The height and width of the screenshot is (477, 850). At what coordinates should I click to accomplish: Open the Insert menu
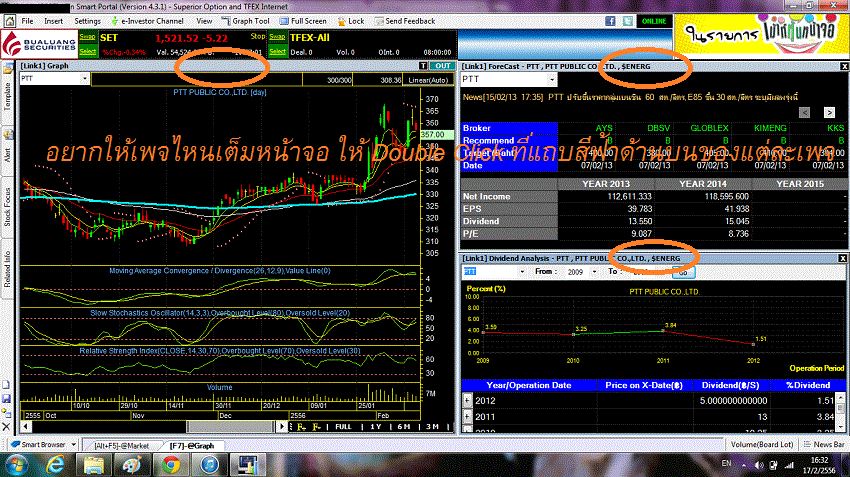click(x=54, y=21)
